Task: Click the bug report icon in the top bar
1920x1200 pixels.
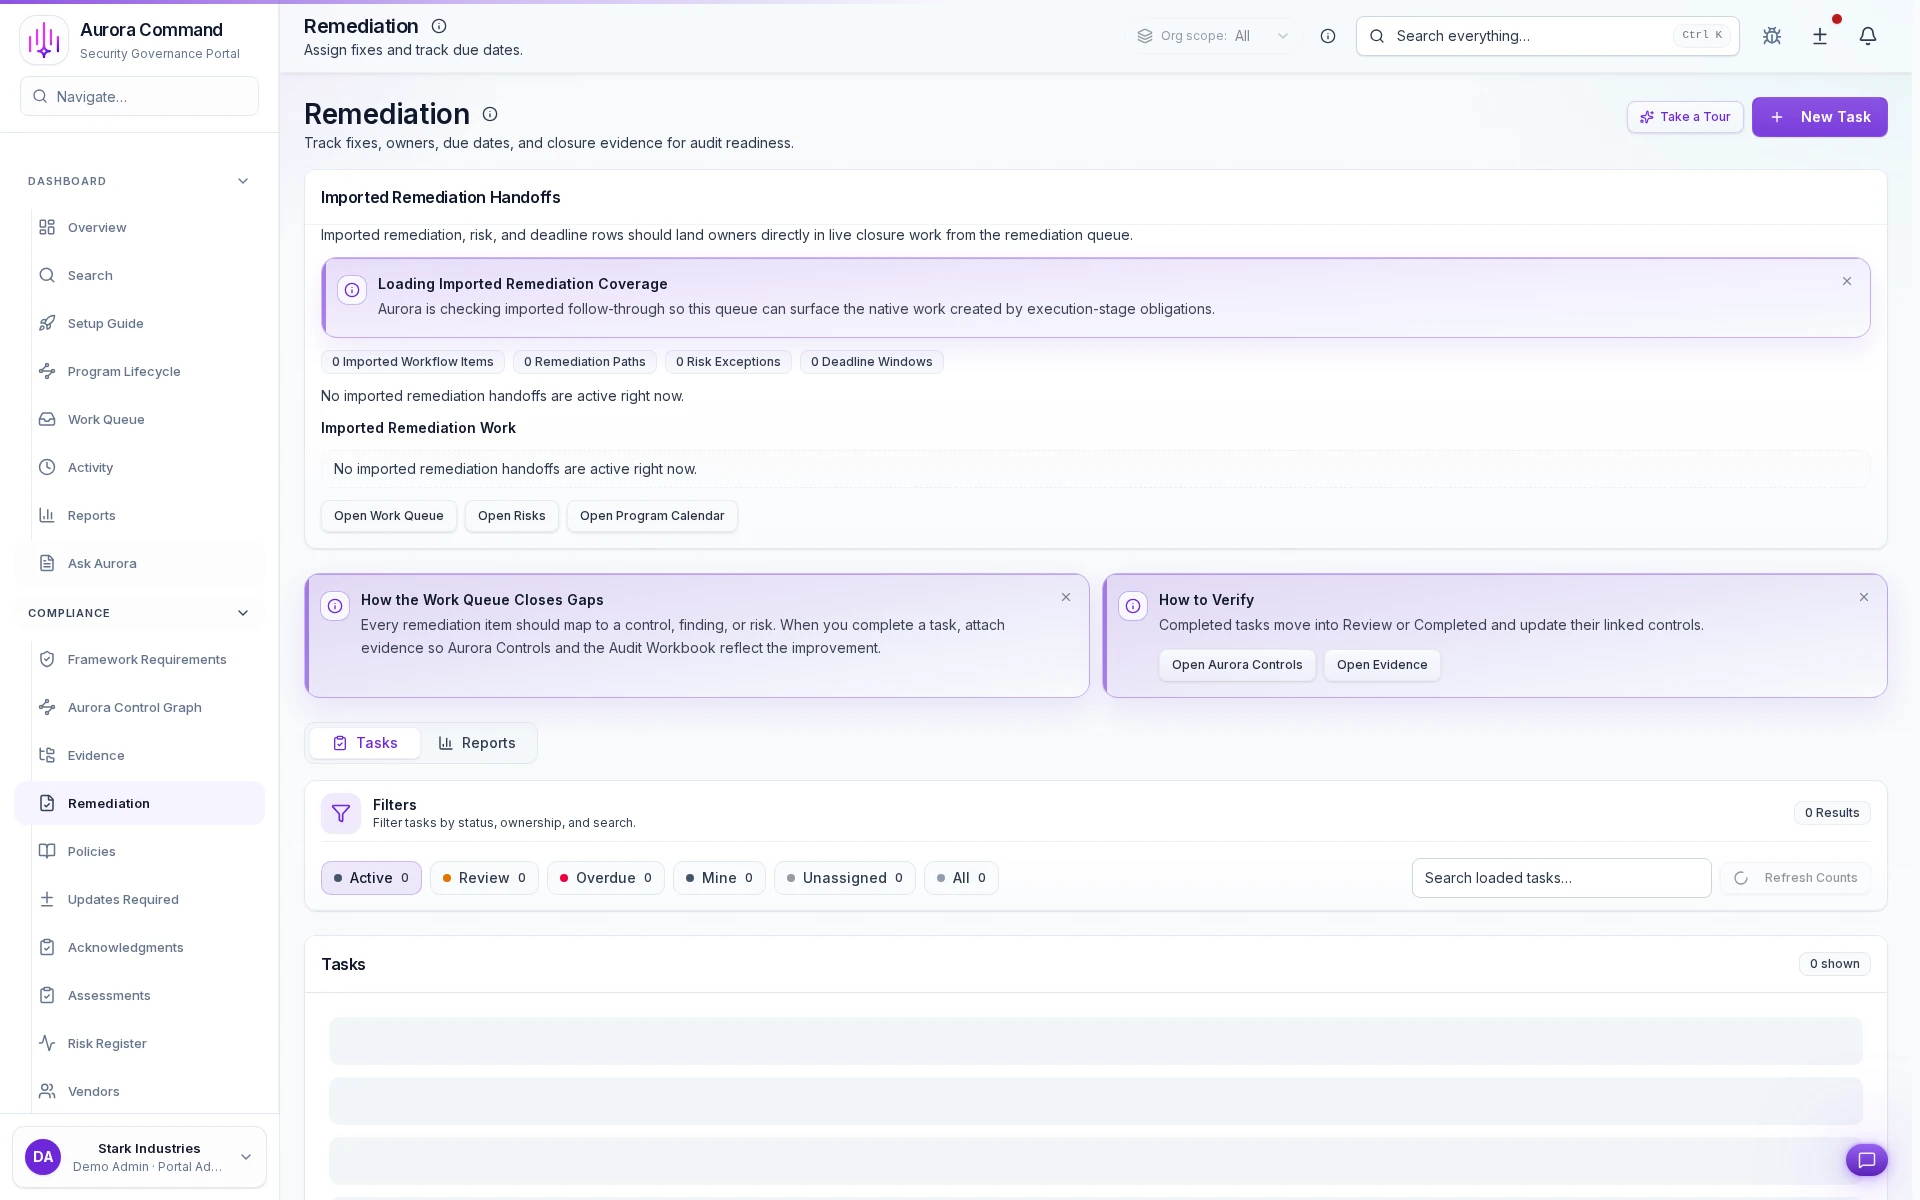Action: point(1772,36)
